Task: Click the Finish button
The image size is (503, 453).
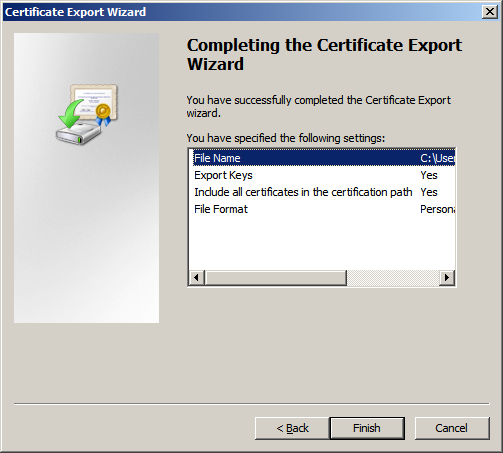Action: coord(367,428)
